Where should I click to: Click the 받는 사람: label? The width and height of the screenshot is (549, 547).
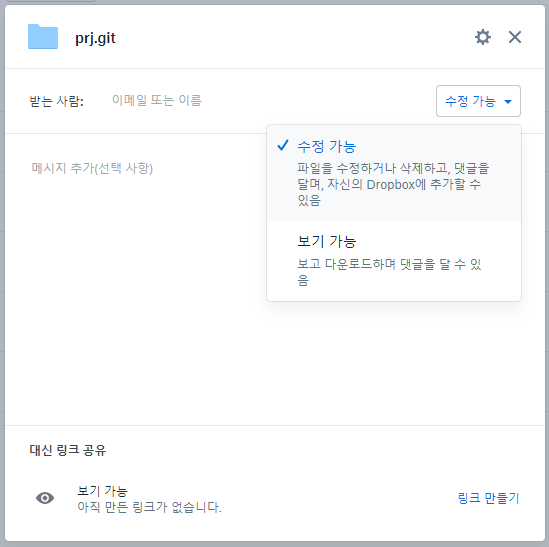(56, 101)
